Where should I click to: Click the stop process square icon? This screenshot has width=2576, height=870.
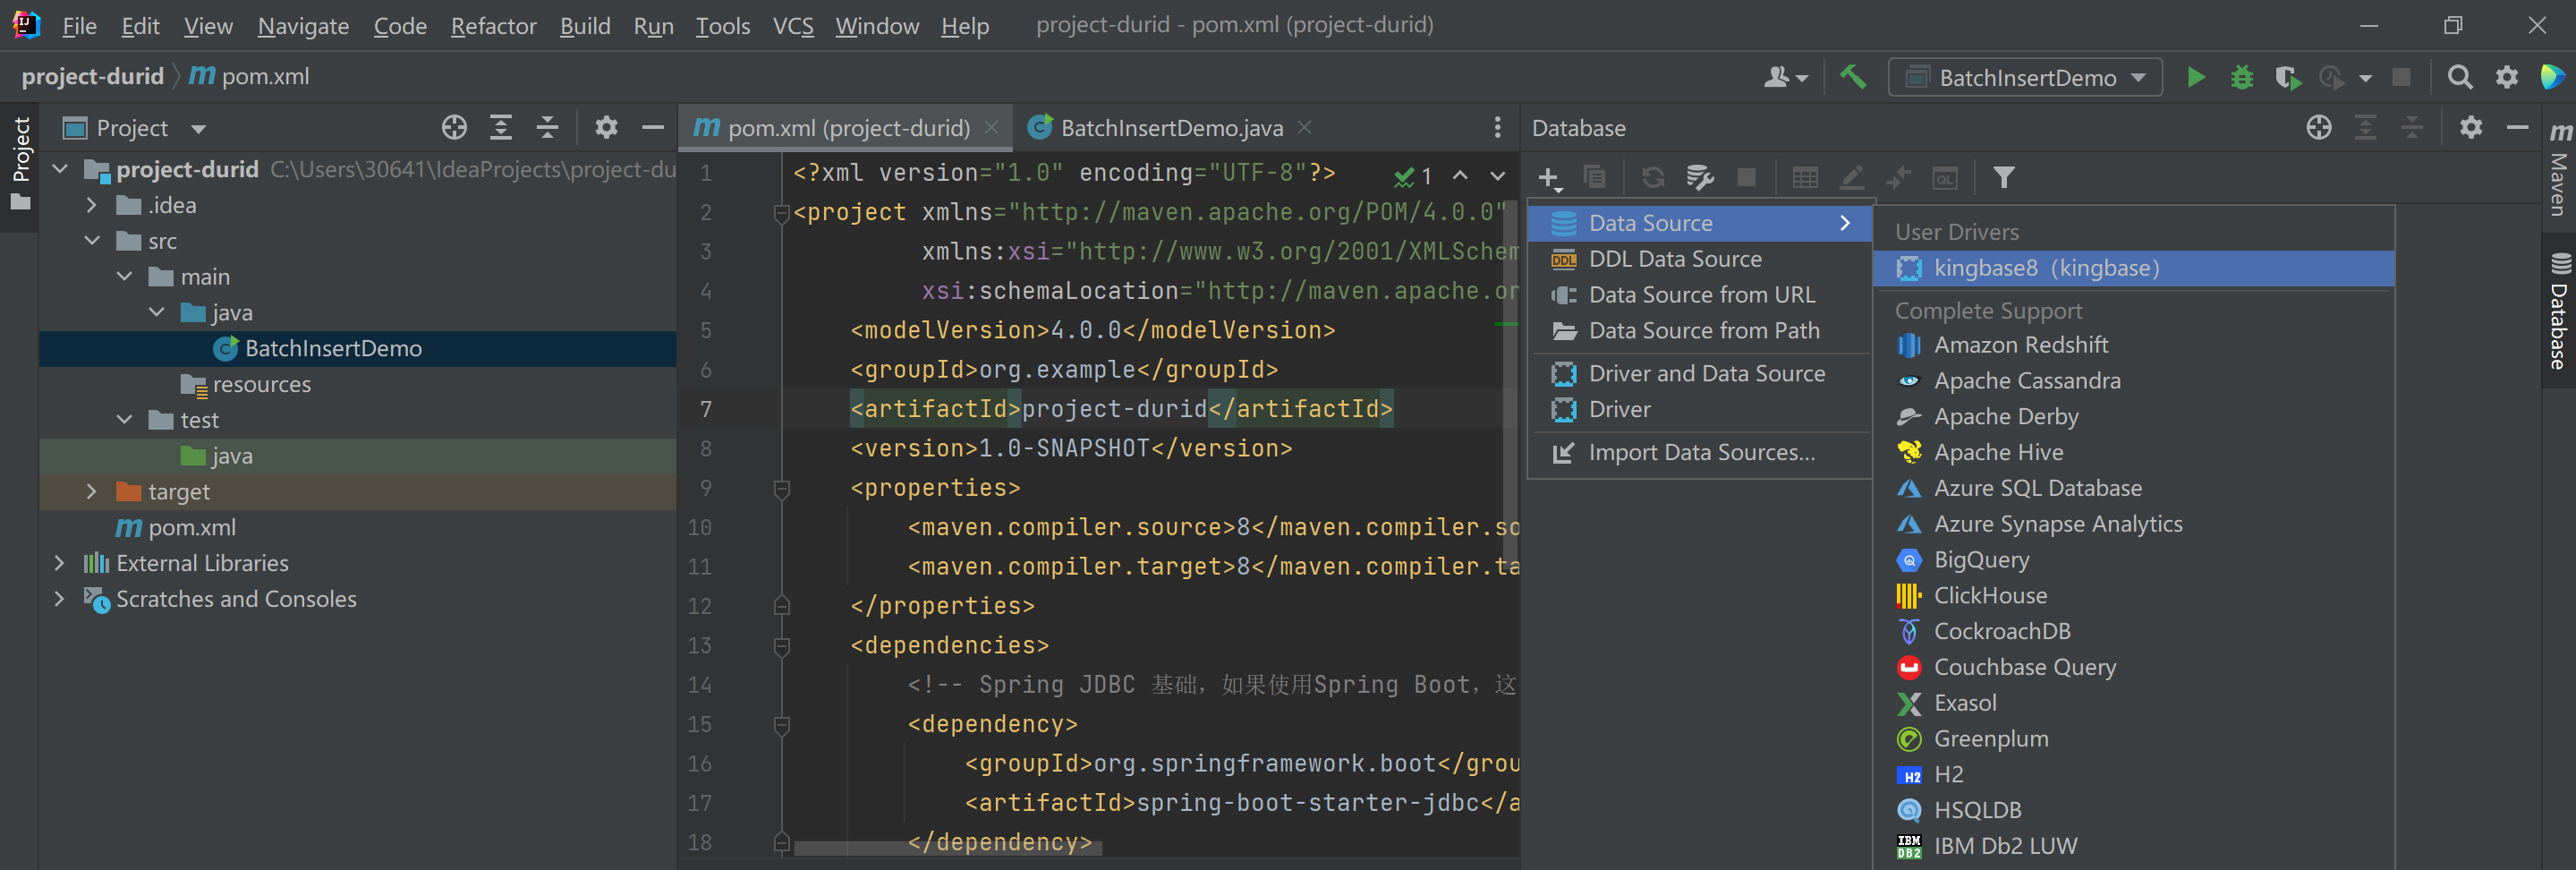2401,77
